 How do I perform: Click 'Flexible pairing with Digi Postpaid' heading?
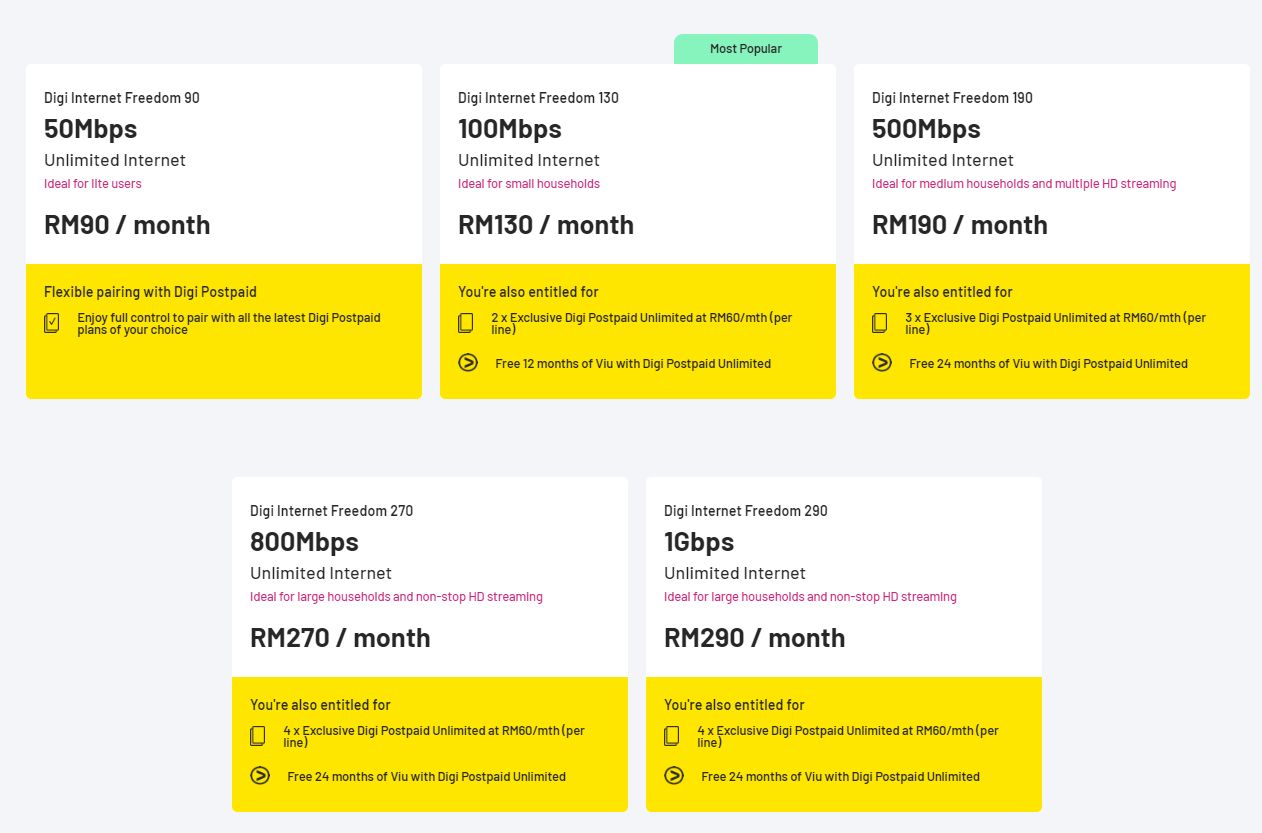(150, 292)
